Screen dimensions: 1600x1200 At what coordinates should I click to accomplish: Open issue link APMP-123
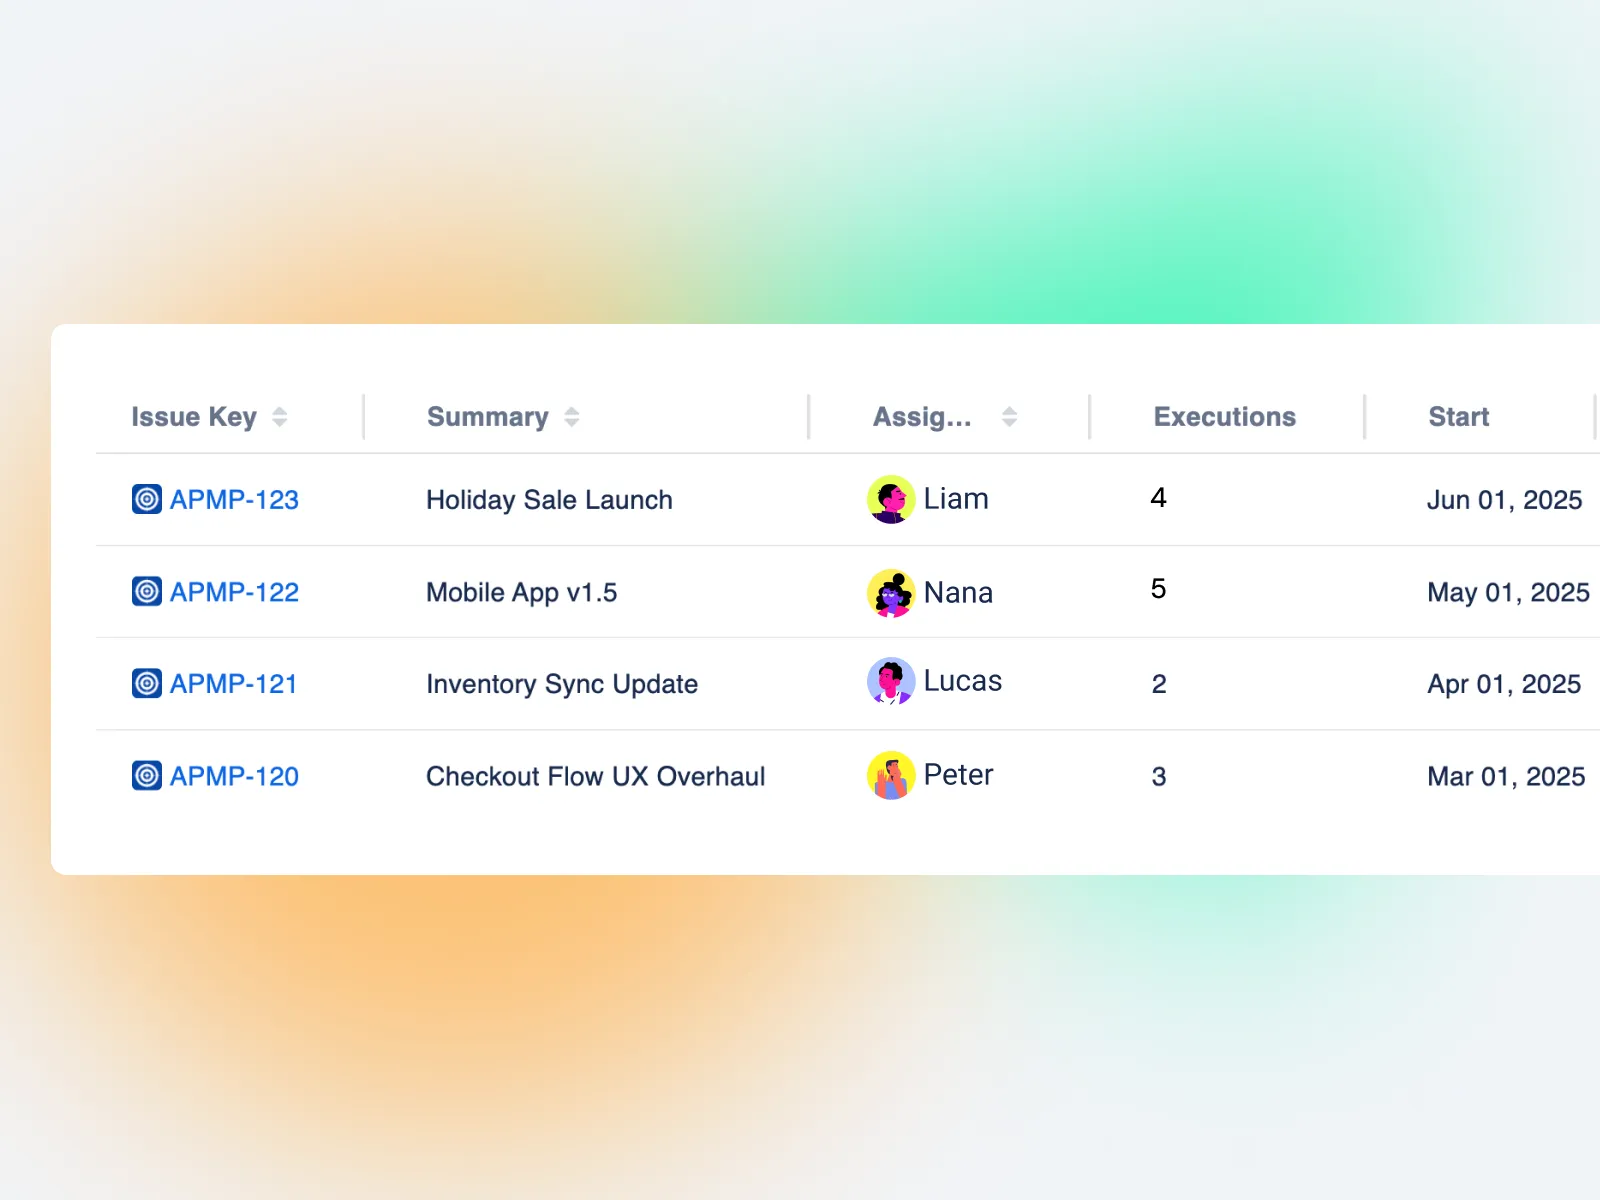tap(234, 499)
